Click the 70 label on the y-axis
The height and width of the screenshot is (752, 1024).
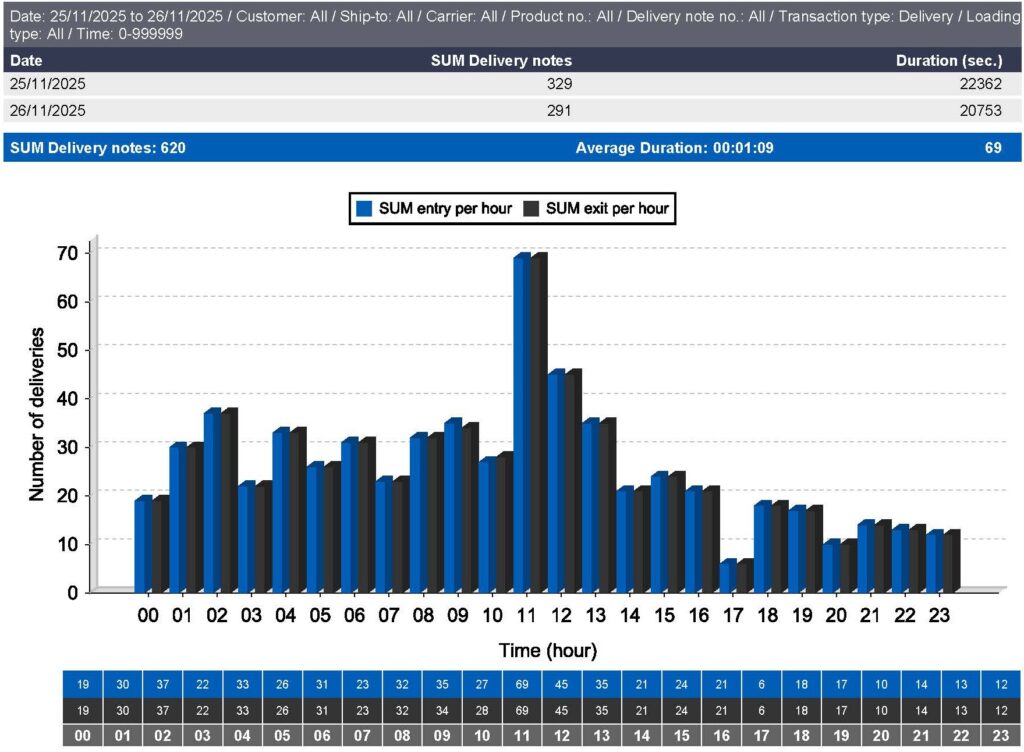coord(67,253)
